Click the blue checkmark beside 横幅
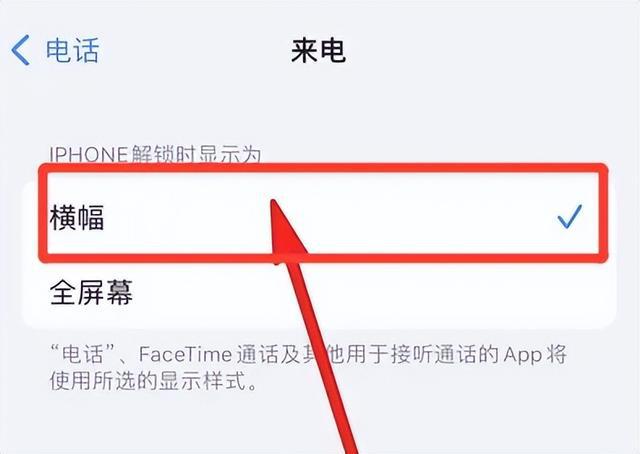 click(x=570, y=216)
